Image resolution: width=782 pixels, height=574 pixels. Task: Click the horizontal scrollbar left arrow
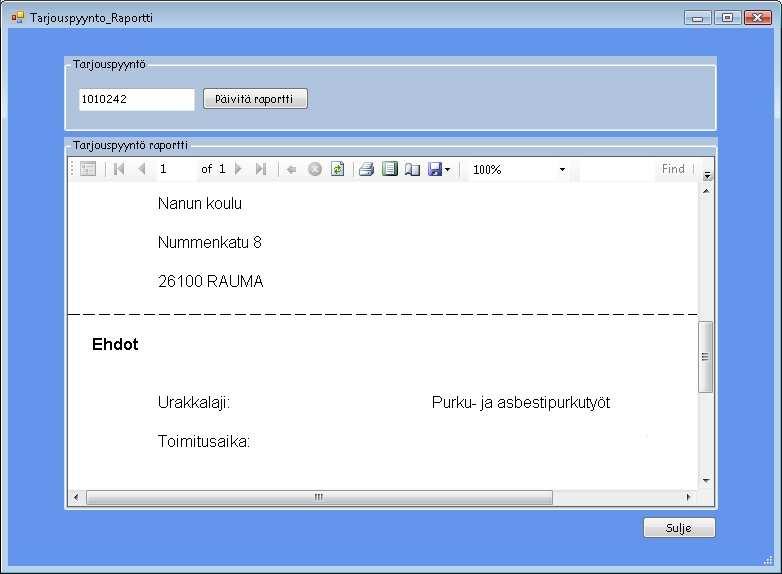coord(76,497)
